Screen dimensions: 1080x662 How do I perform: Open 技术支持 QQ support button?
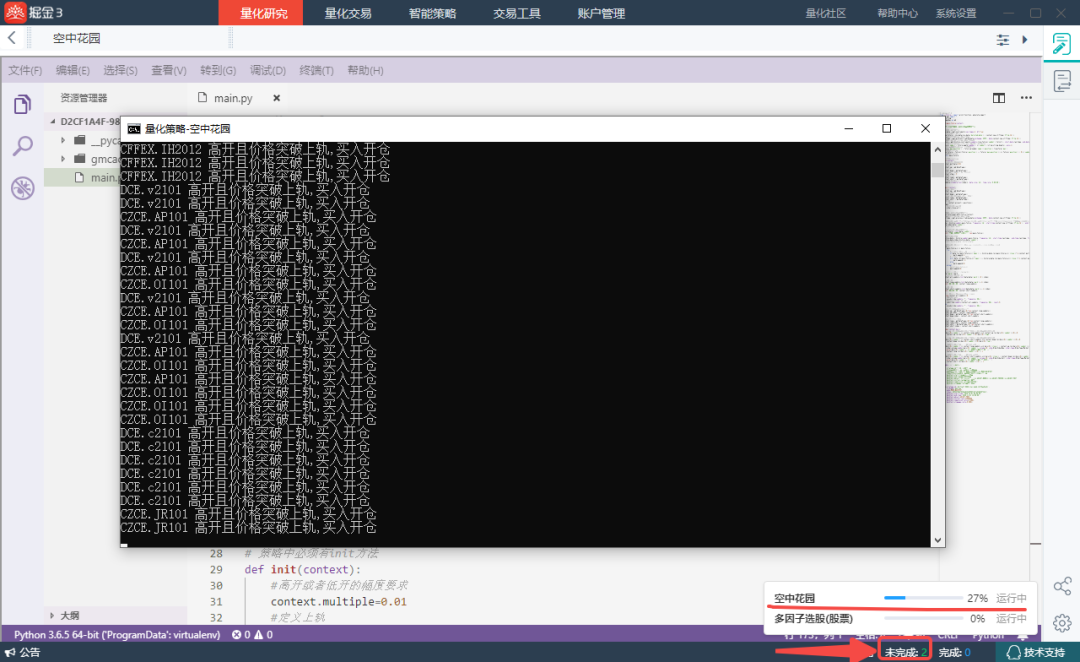tap(1035, 652)
